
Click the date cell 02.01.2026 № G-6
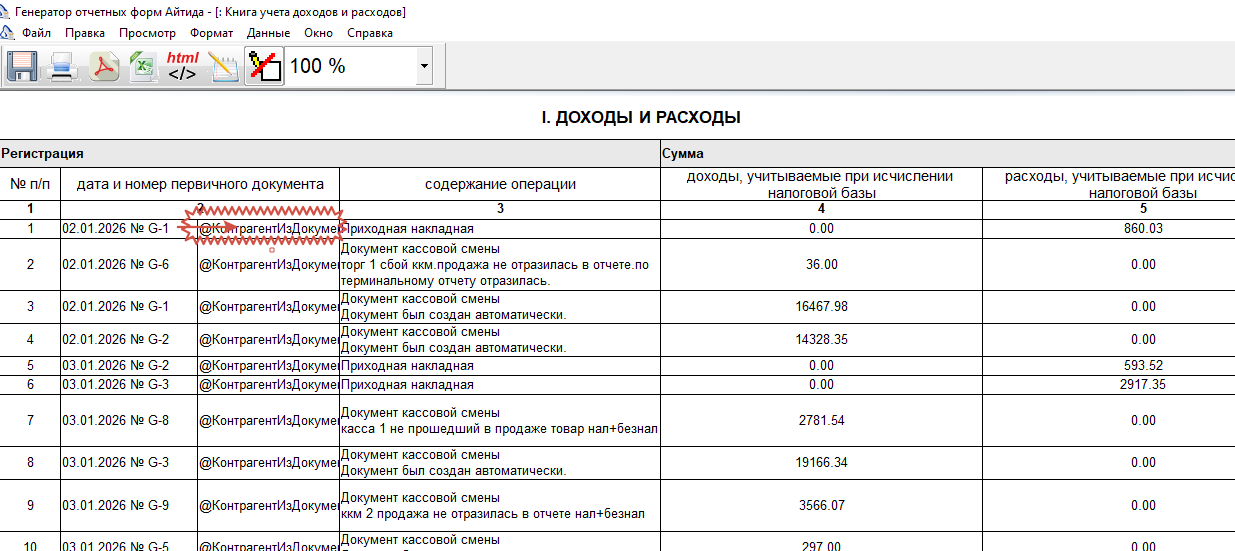129,265
